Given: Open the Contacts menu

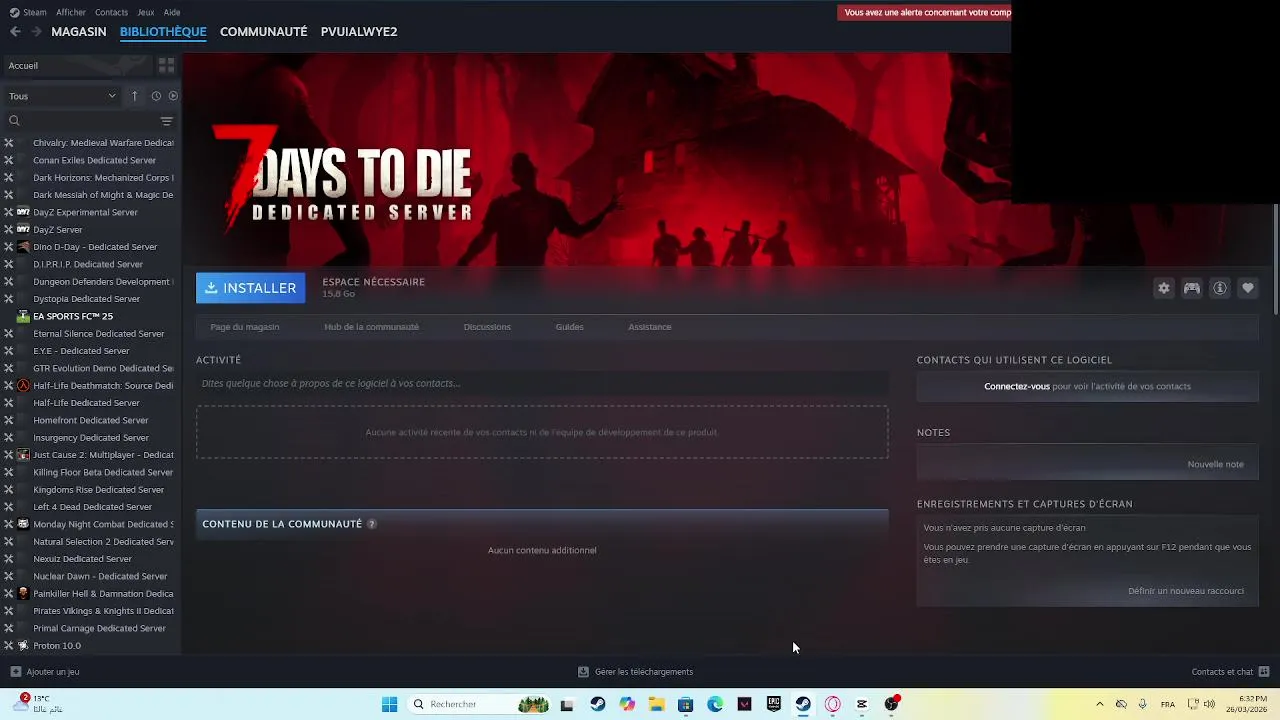Looking at the screenshot, I should coord(111,12).
